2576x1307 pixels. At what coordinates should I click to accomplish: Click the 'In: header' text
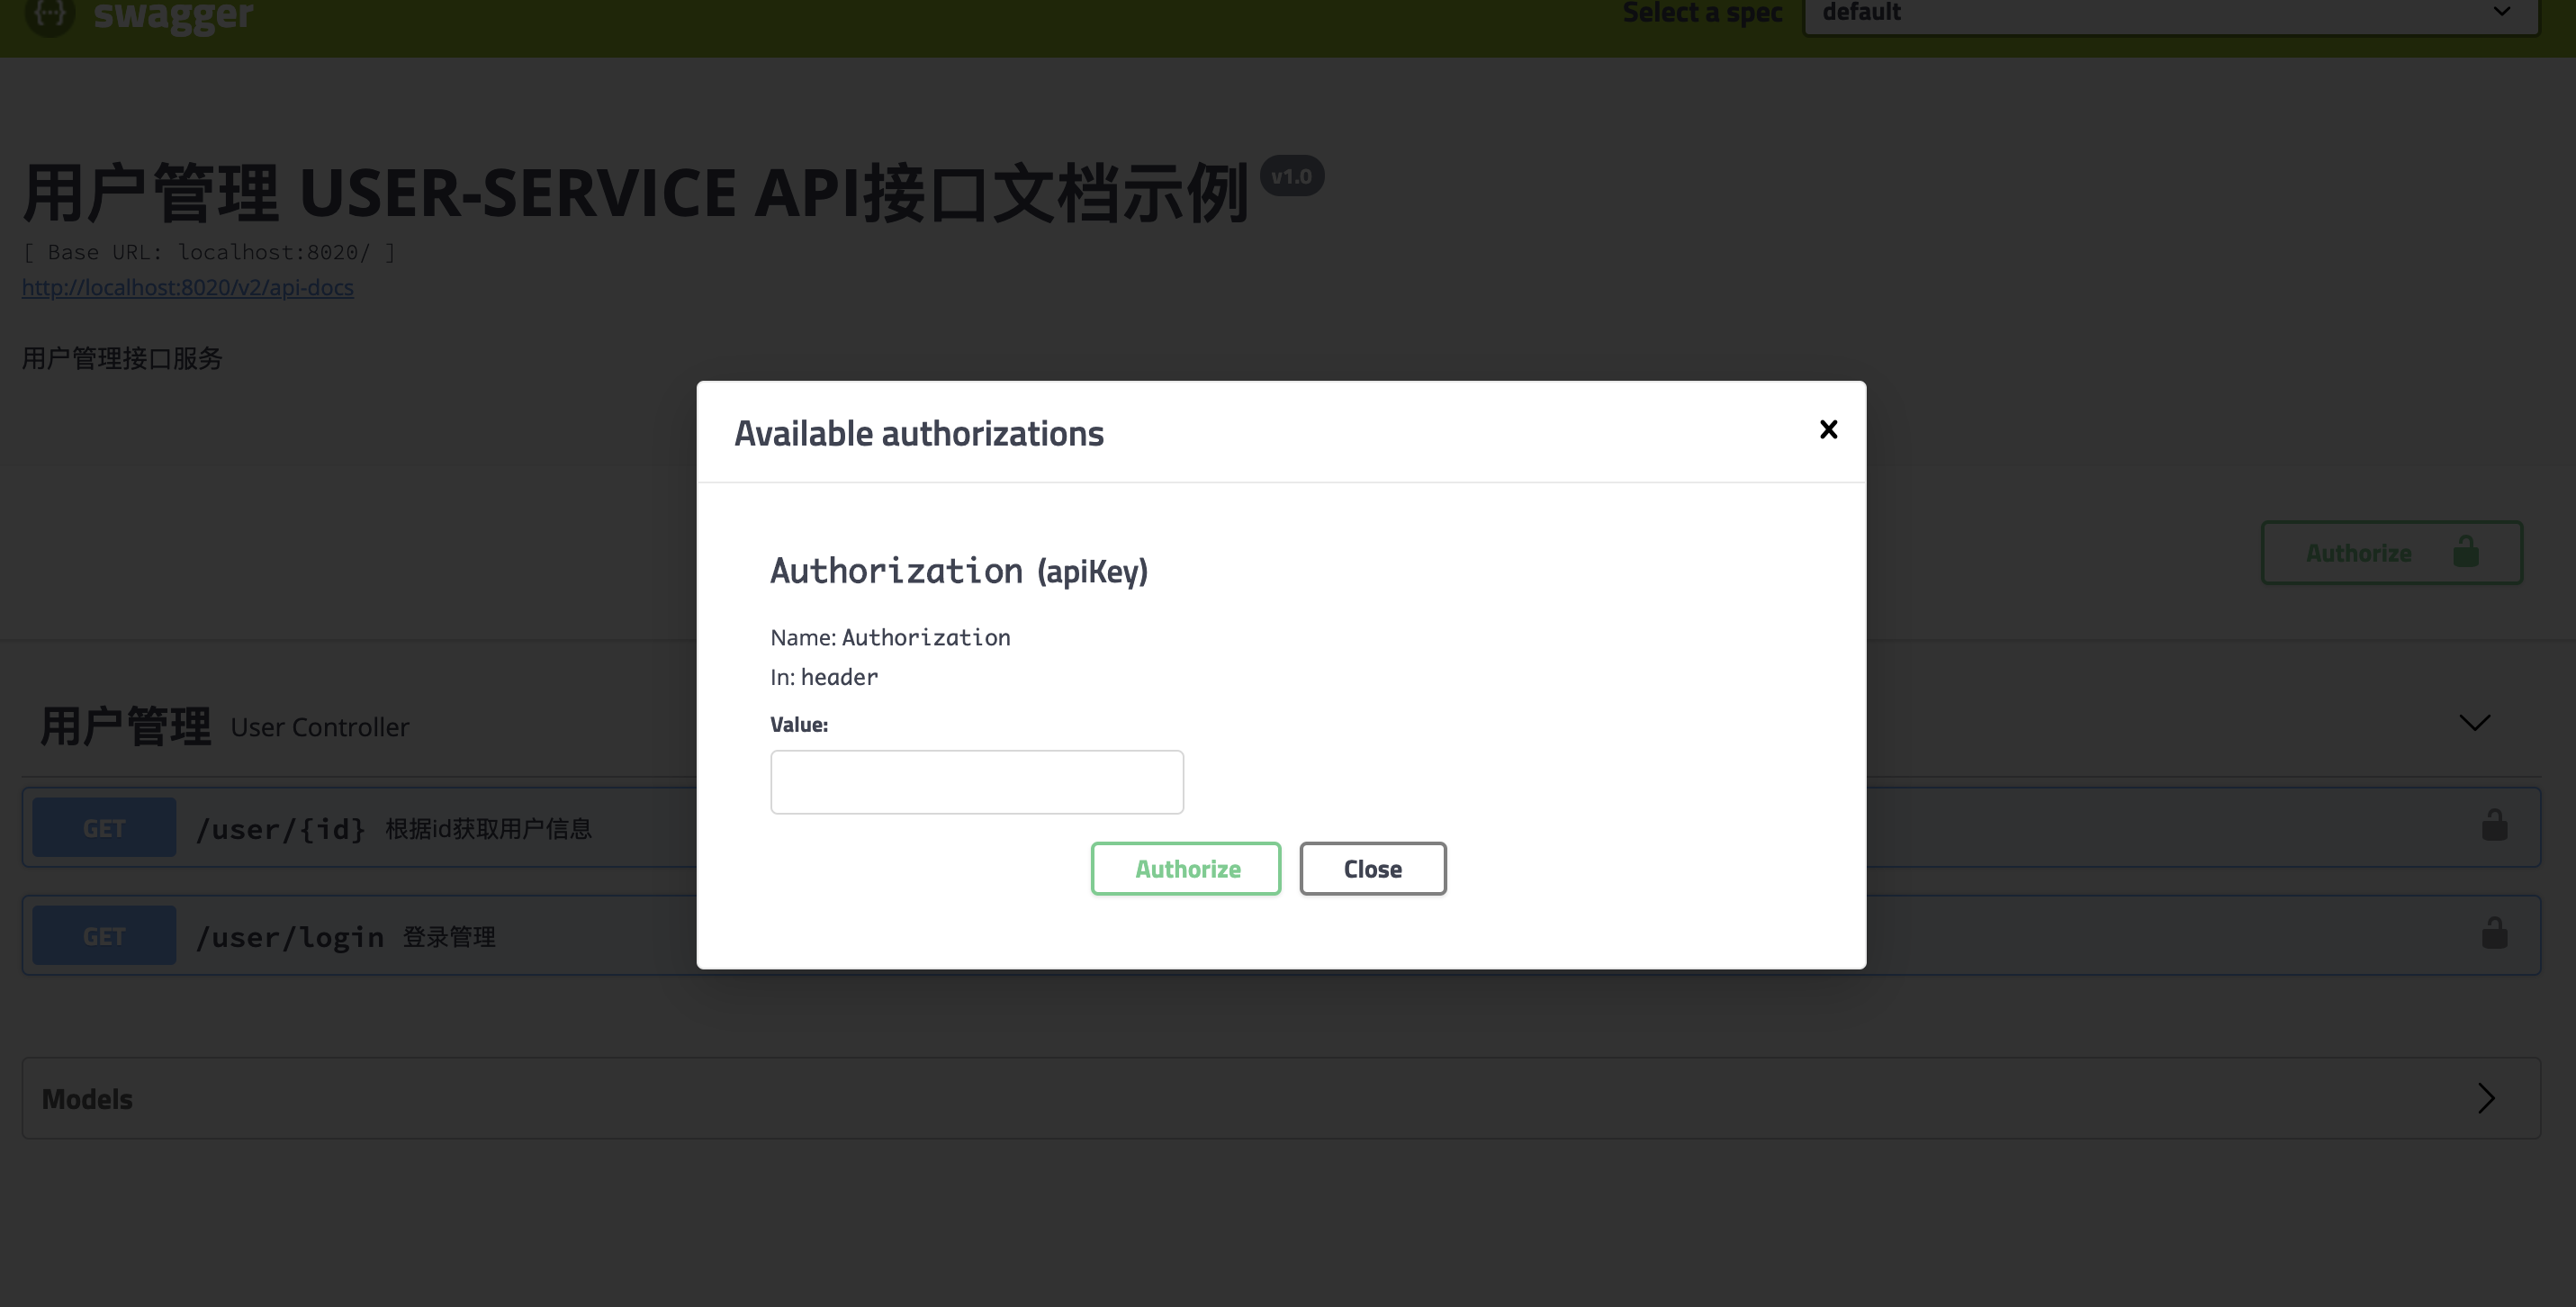[x=824, y=677]
